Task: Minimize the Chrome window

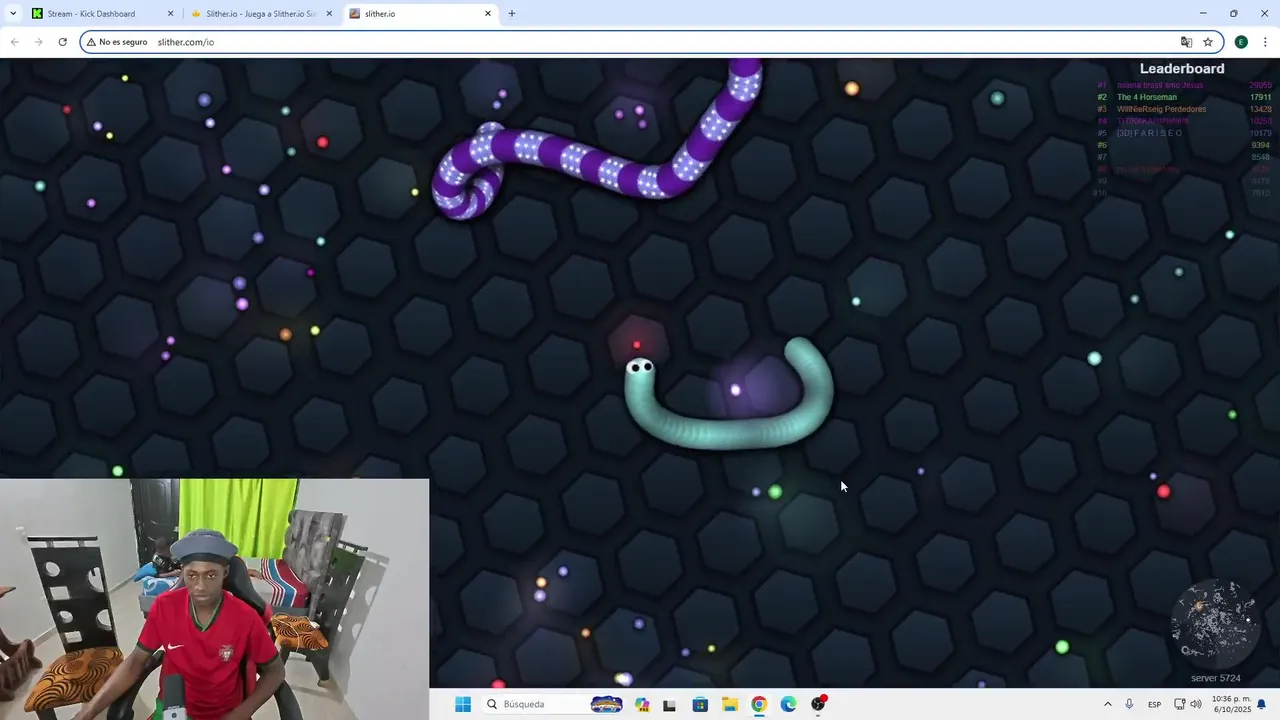Action: pos(1203,14)
